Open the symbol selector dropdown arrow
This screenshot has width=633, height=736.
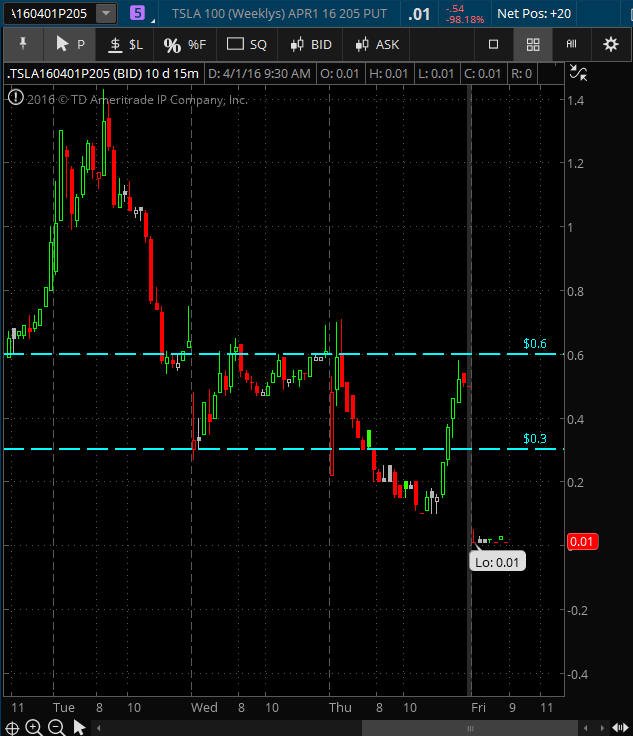[x=106, y=14]
